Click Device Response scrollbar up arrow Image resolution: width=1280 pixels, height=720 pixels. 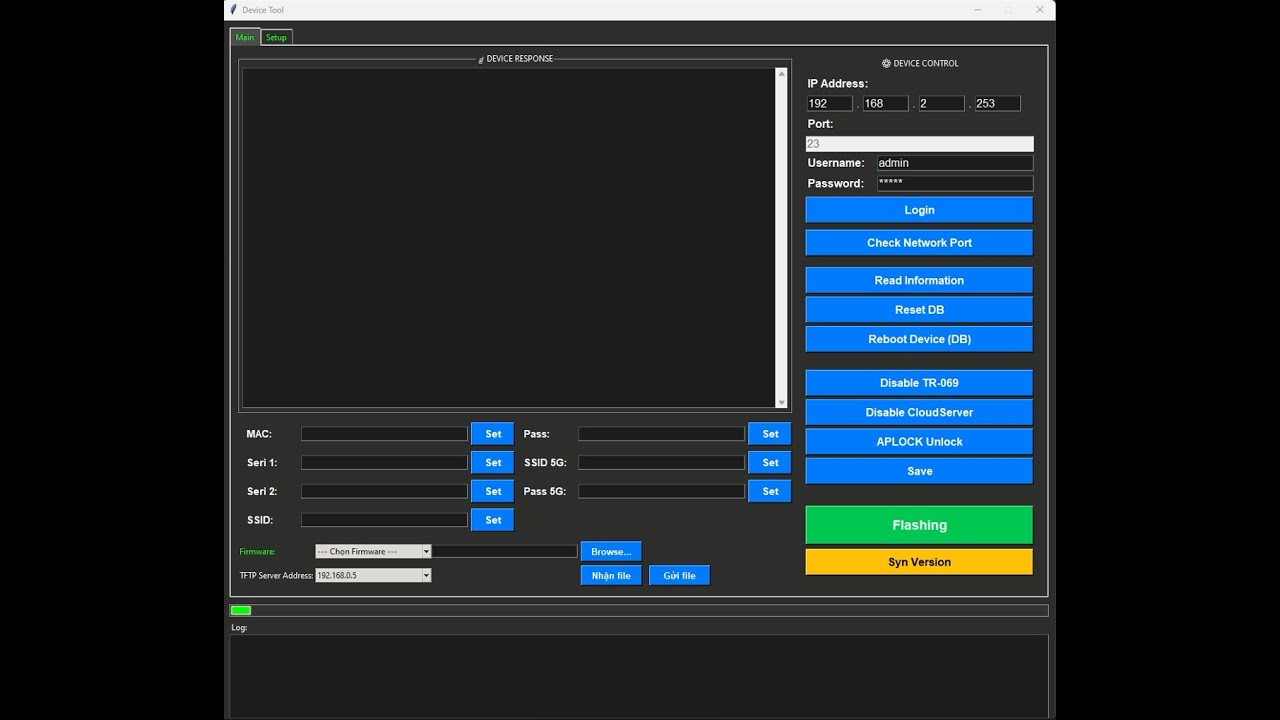point(782,73)
